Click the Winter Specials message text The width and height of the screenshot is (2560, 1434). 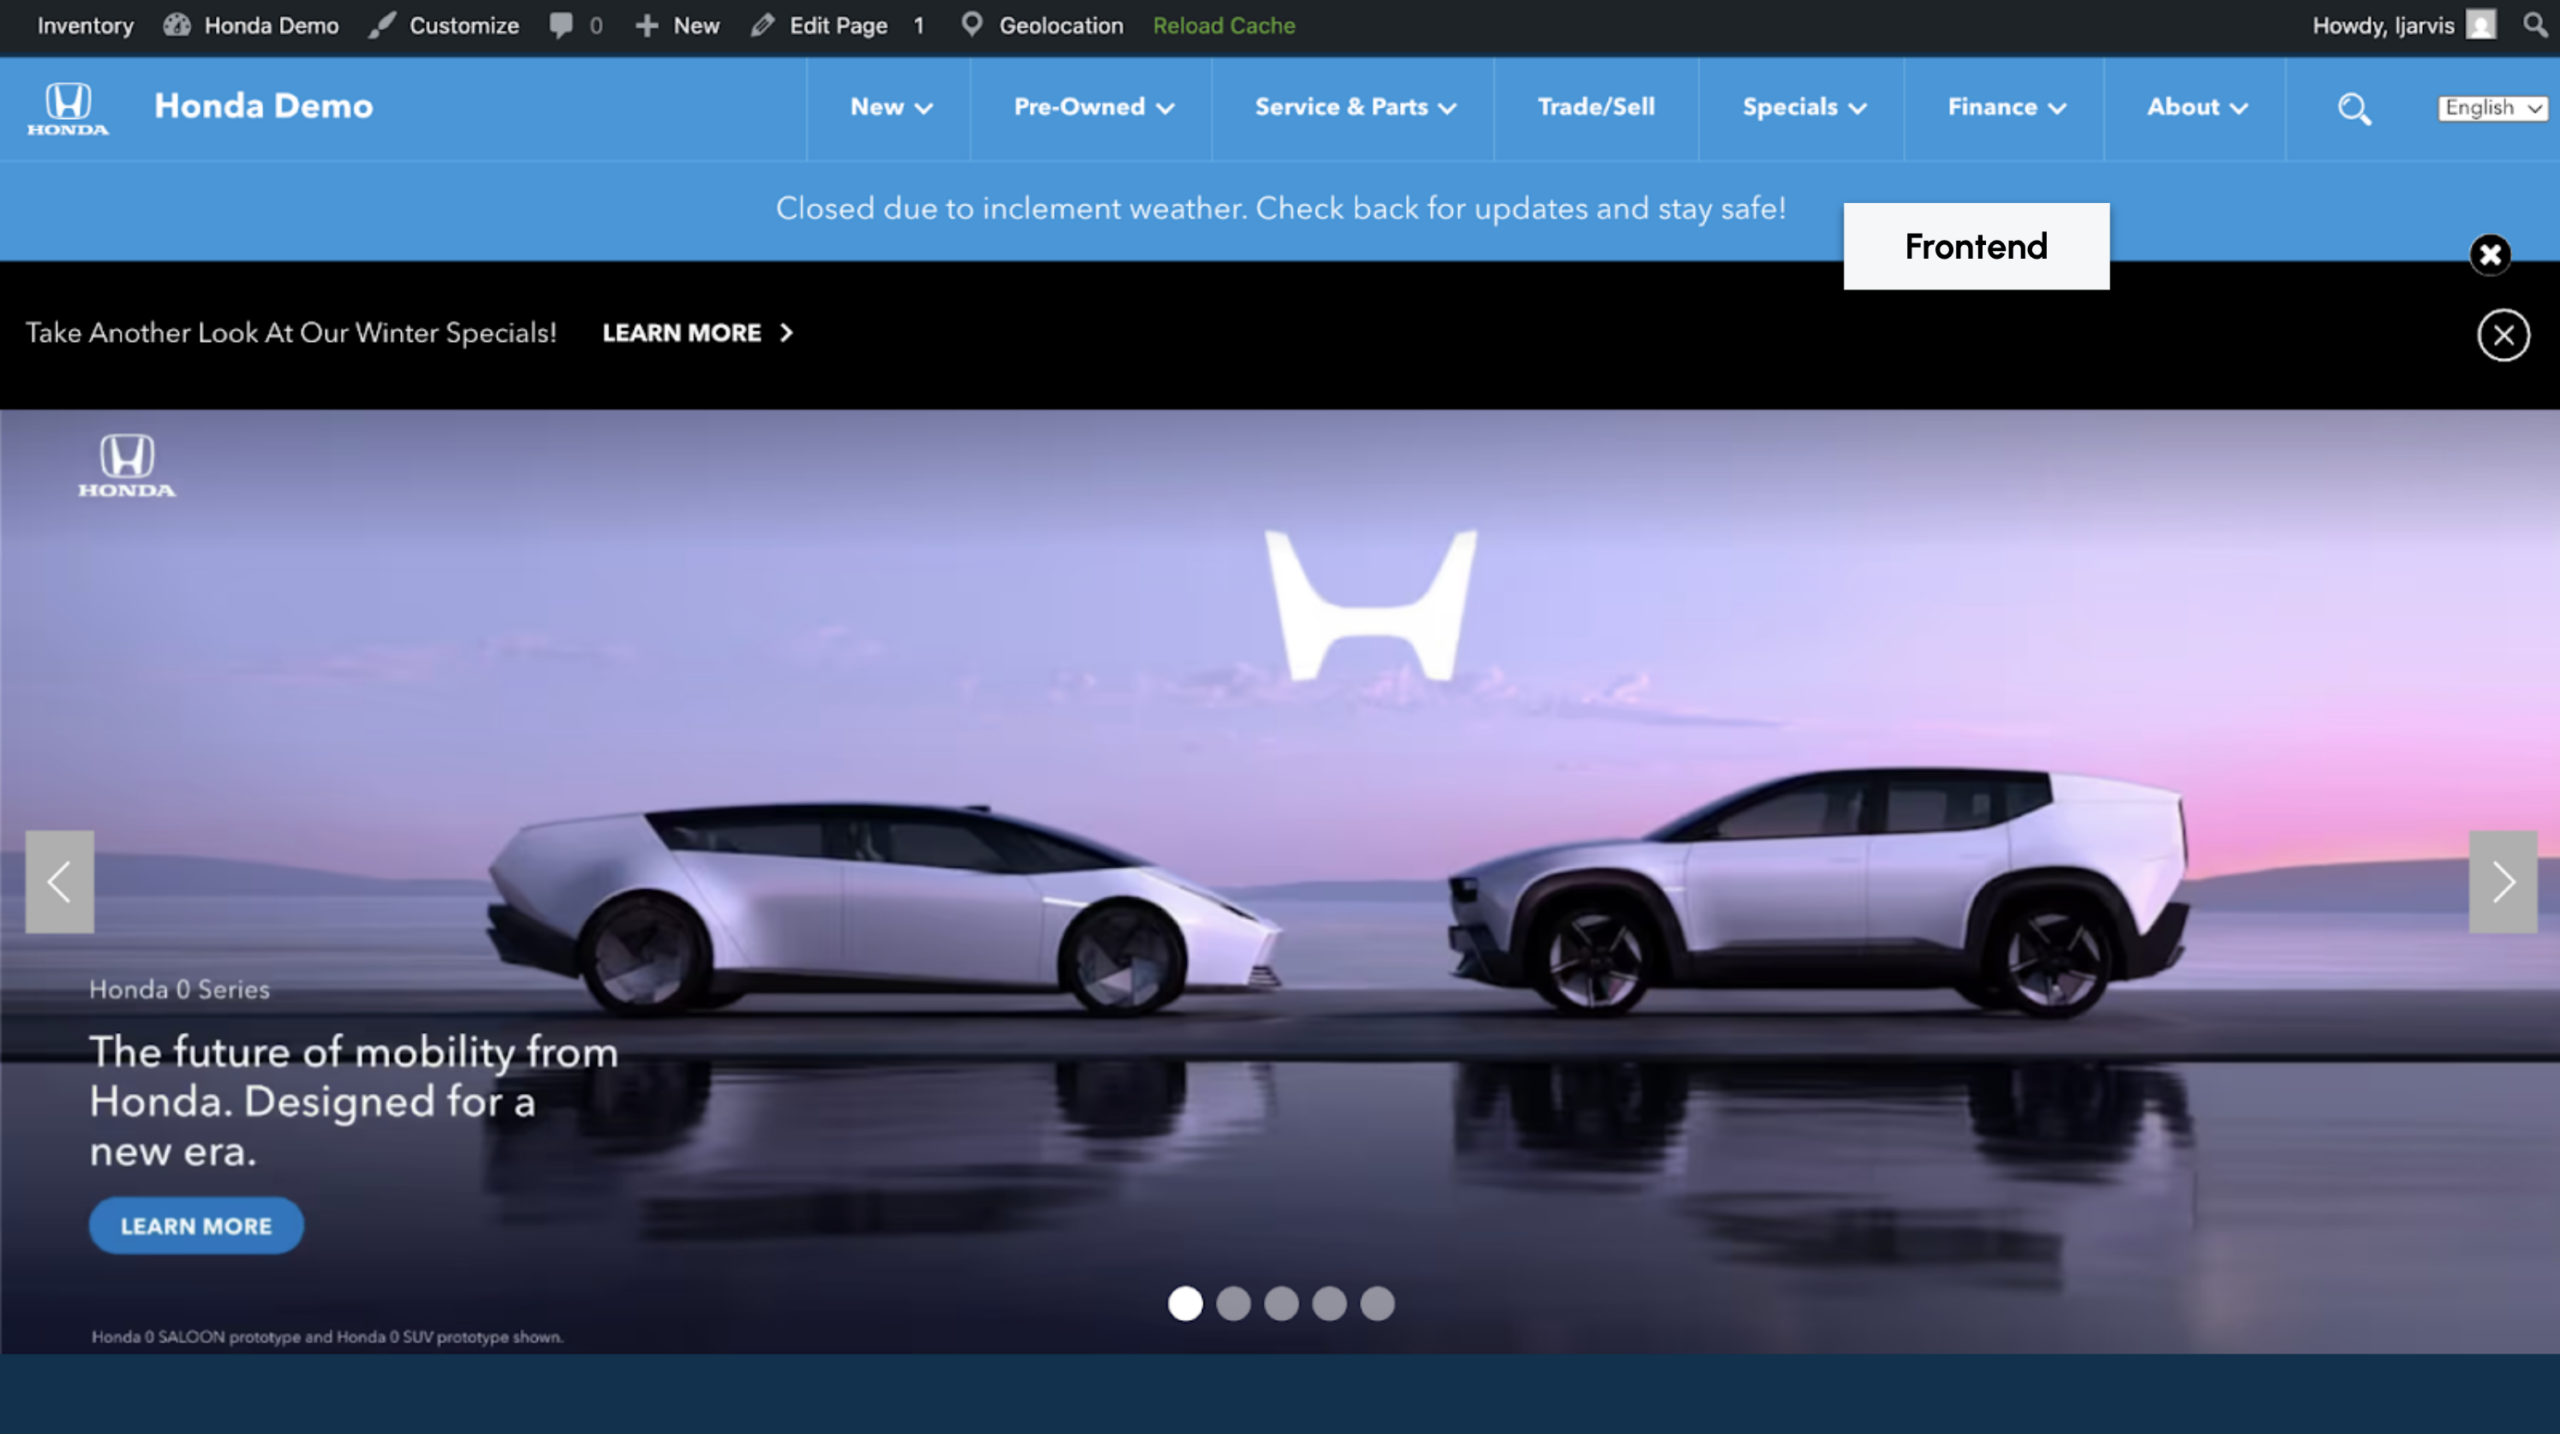tap(291, 333)
